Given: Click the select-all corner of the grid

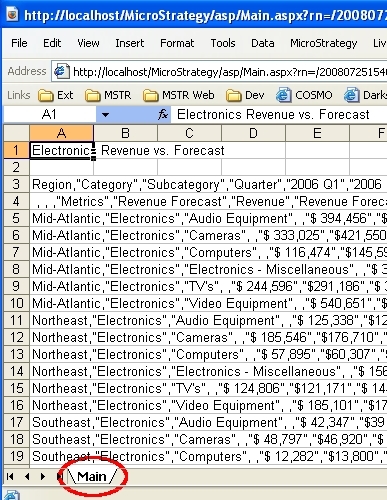Looking at the screenshot, I should click(16, 133).
